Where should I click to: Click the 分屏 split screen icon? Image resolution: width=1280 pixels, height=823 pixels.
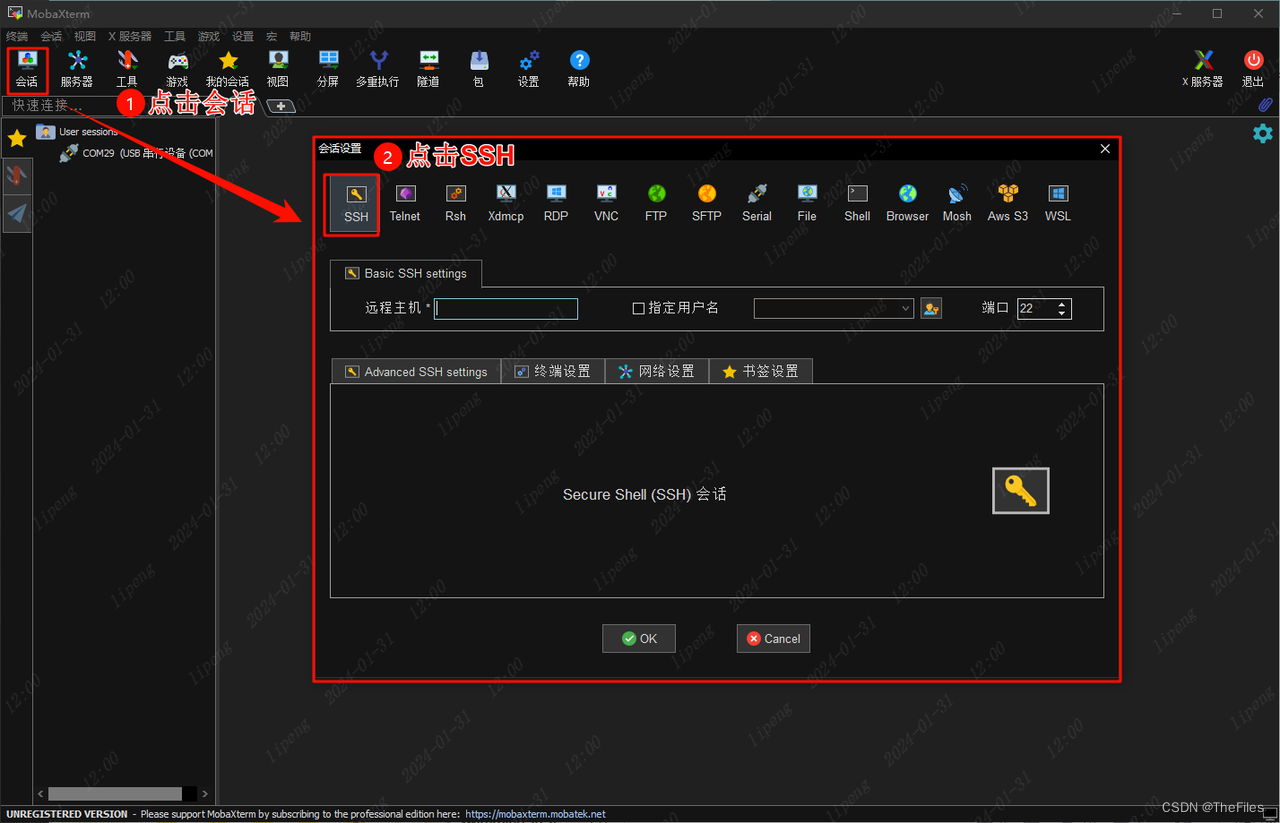[x=328, y=70]
